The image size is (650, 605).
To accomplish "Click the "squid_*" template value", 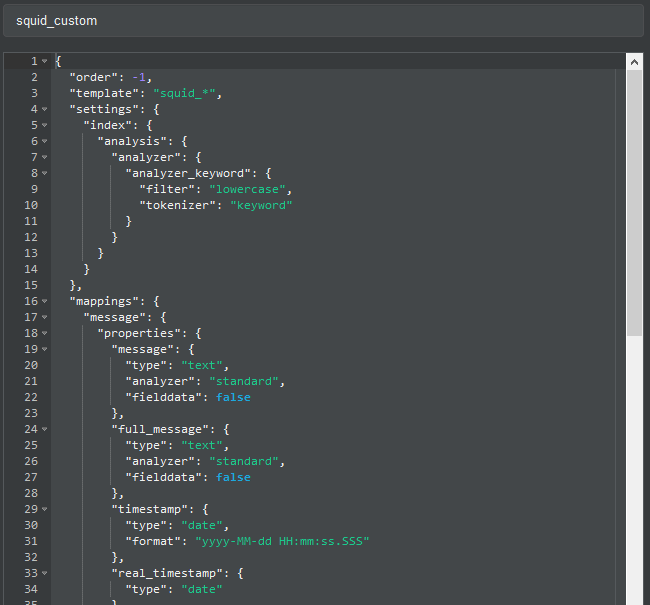I will point(184,93).
